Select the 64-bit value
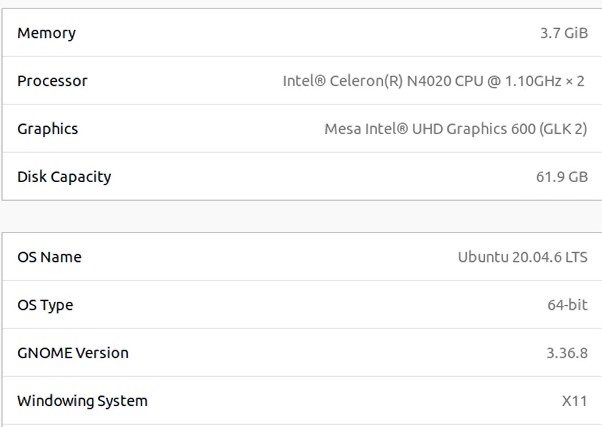 pyautogui.click(x=567, y=305)
